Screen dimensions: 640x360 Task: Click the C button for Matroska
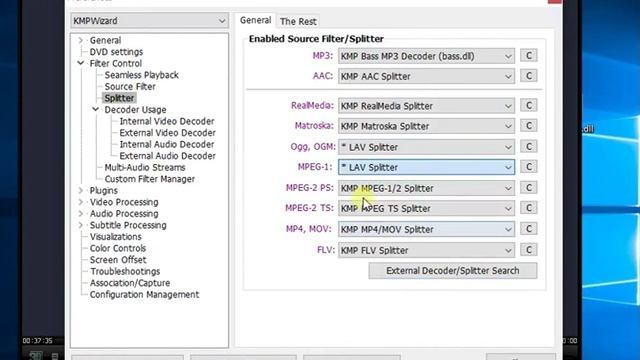[529, 126]
